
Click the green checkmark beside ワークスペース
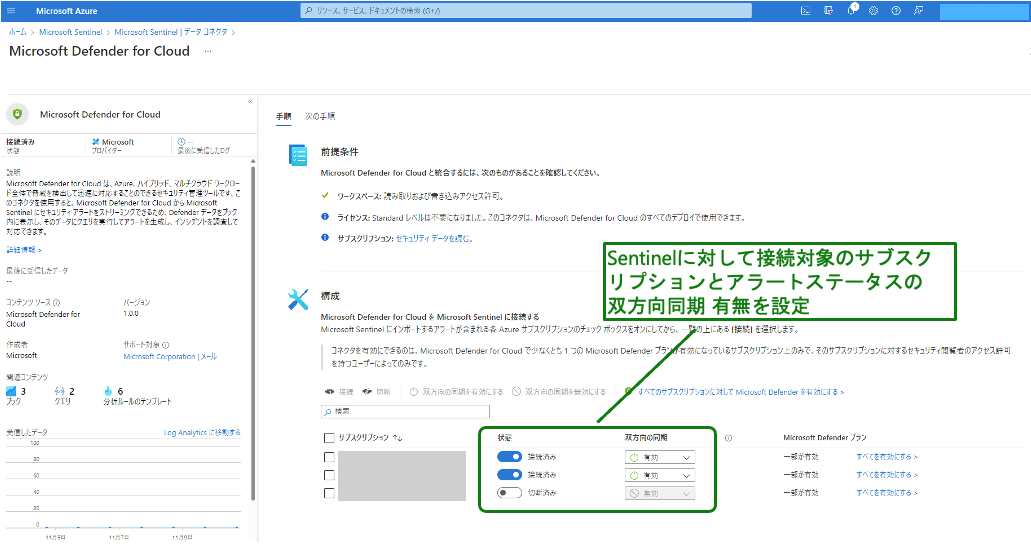pyautogui.click(x=325, y=195)
